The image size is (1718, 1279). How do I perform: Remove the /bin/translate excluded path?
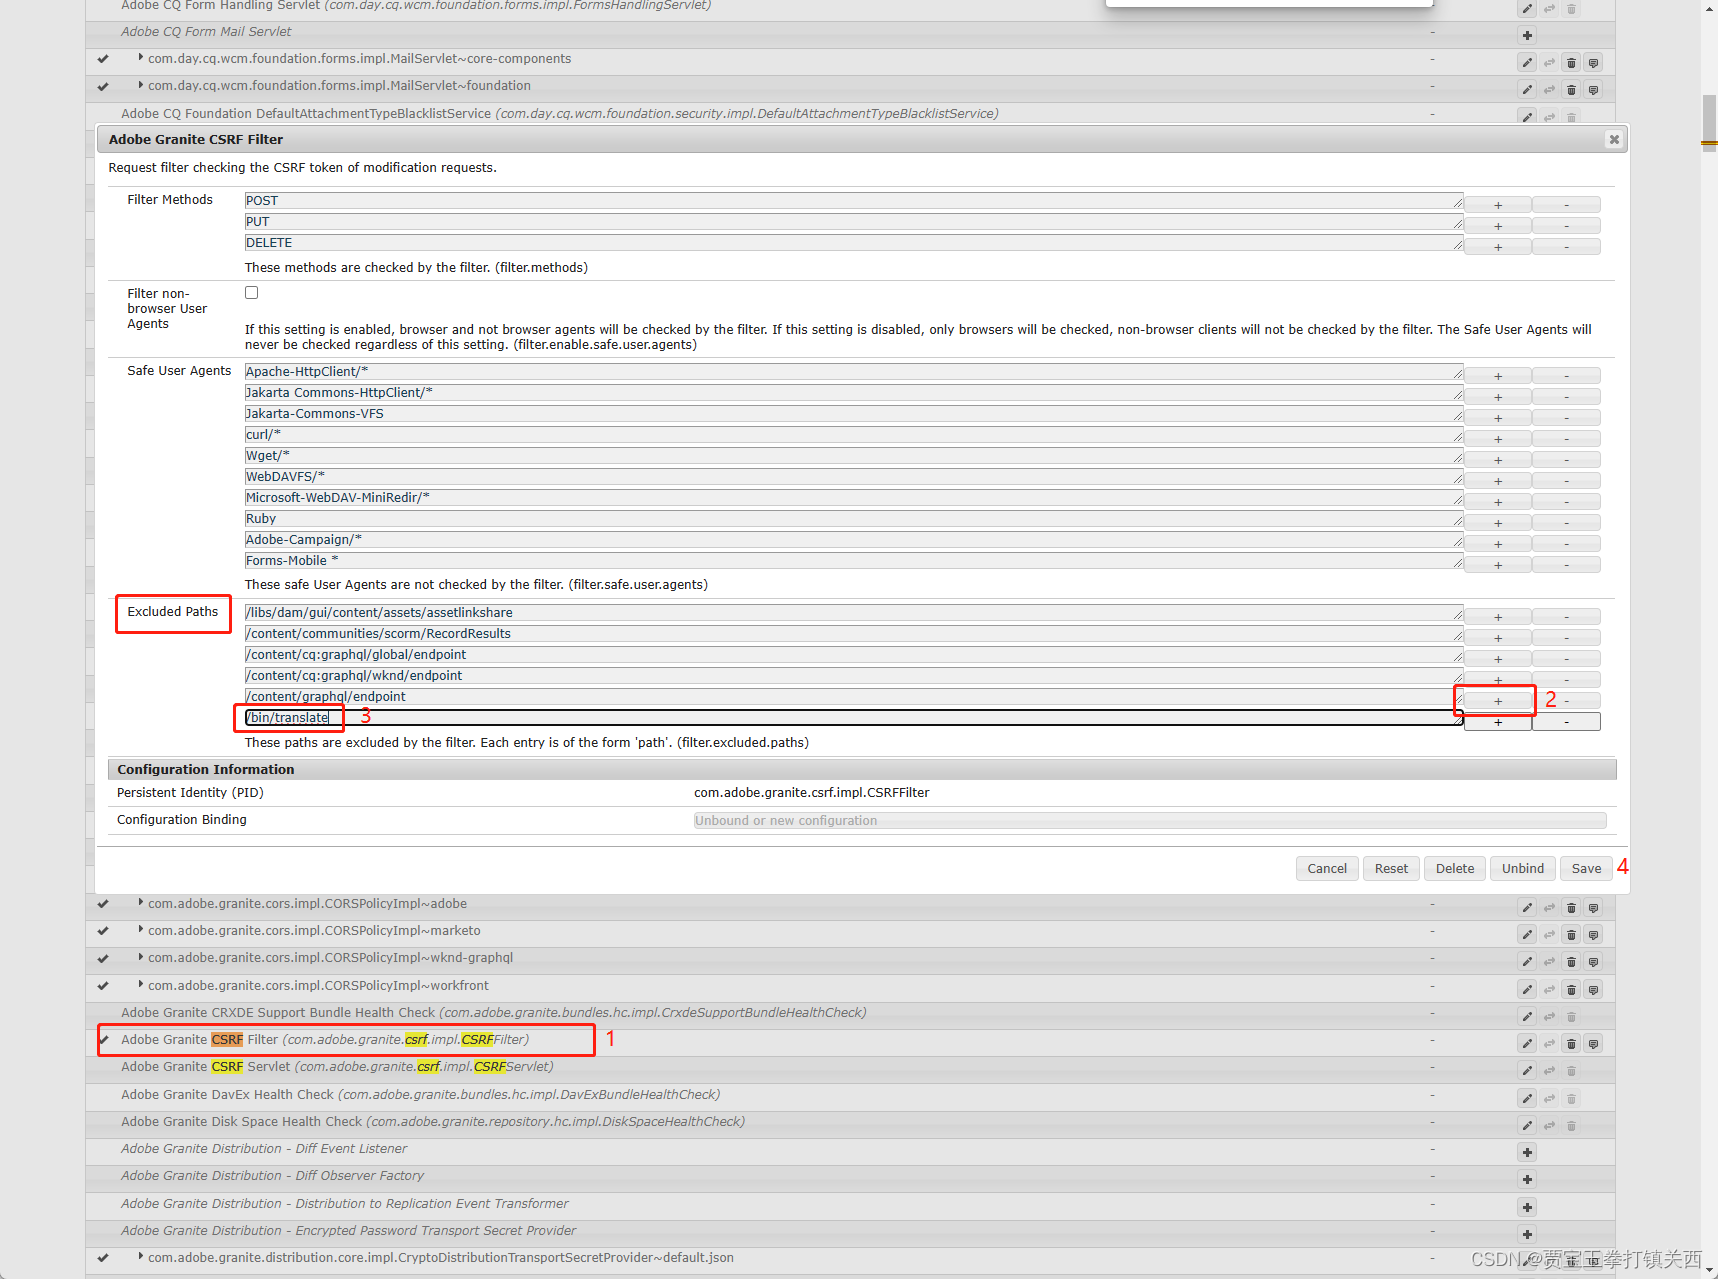coord(1566,722)
